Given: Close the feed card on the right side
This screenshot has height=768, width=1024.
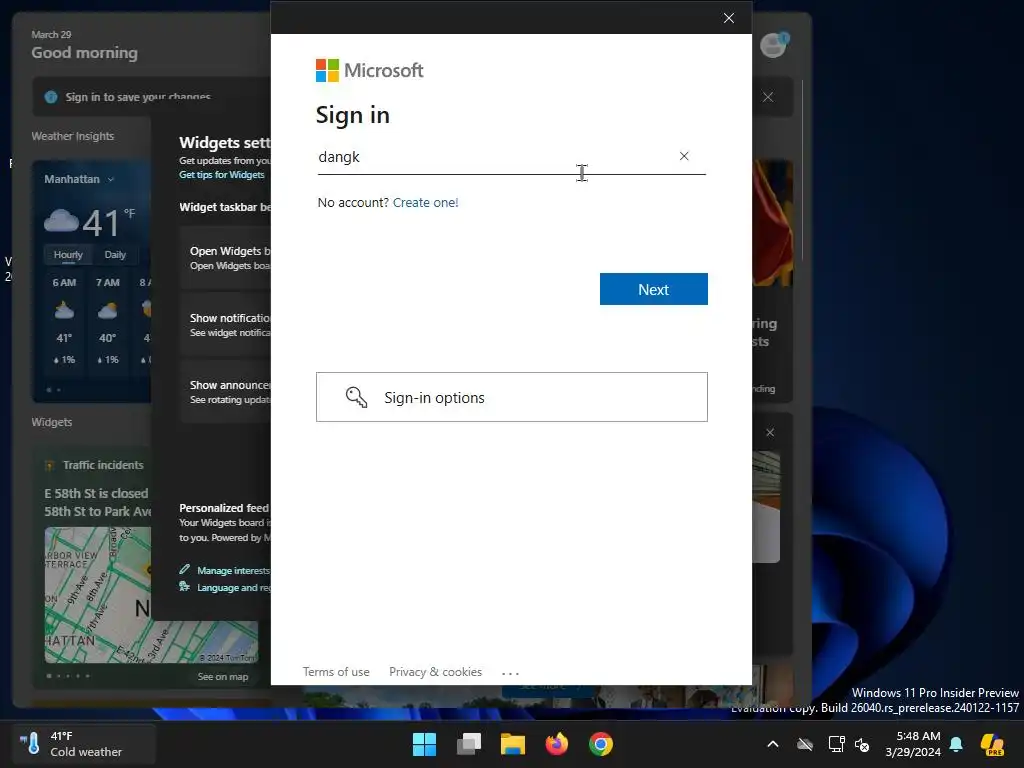Looking at the screenshot, I should (770, 432).
